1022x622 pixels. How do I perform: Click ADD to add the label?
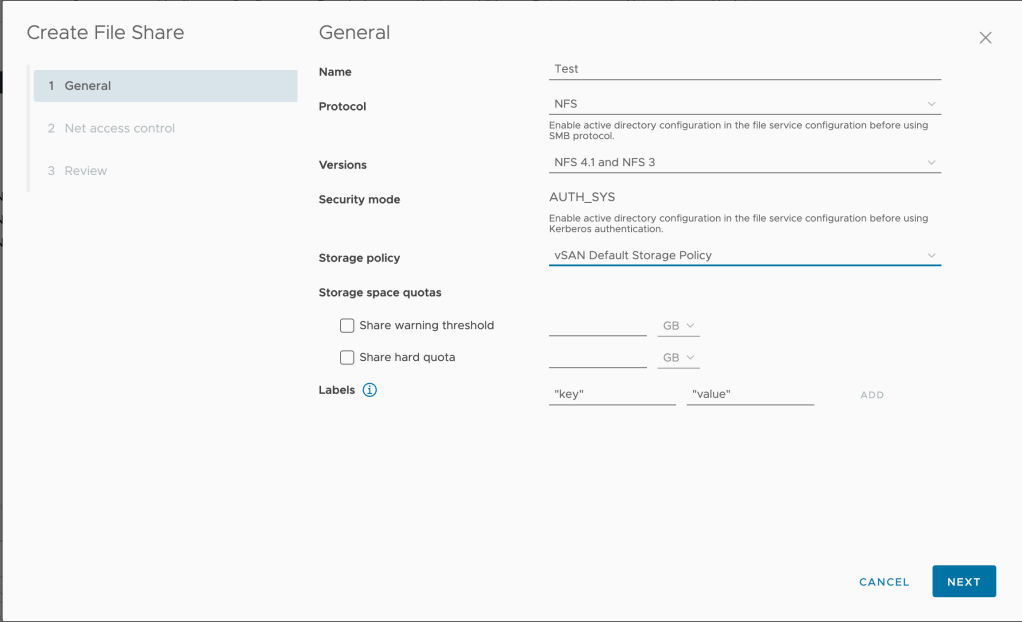tap(872, 395)
